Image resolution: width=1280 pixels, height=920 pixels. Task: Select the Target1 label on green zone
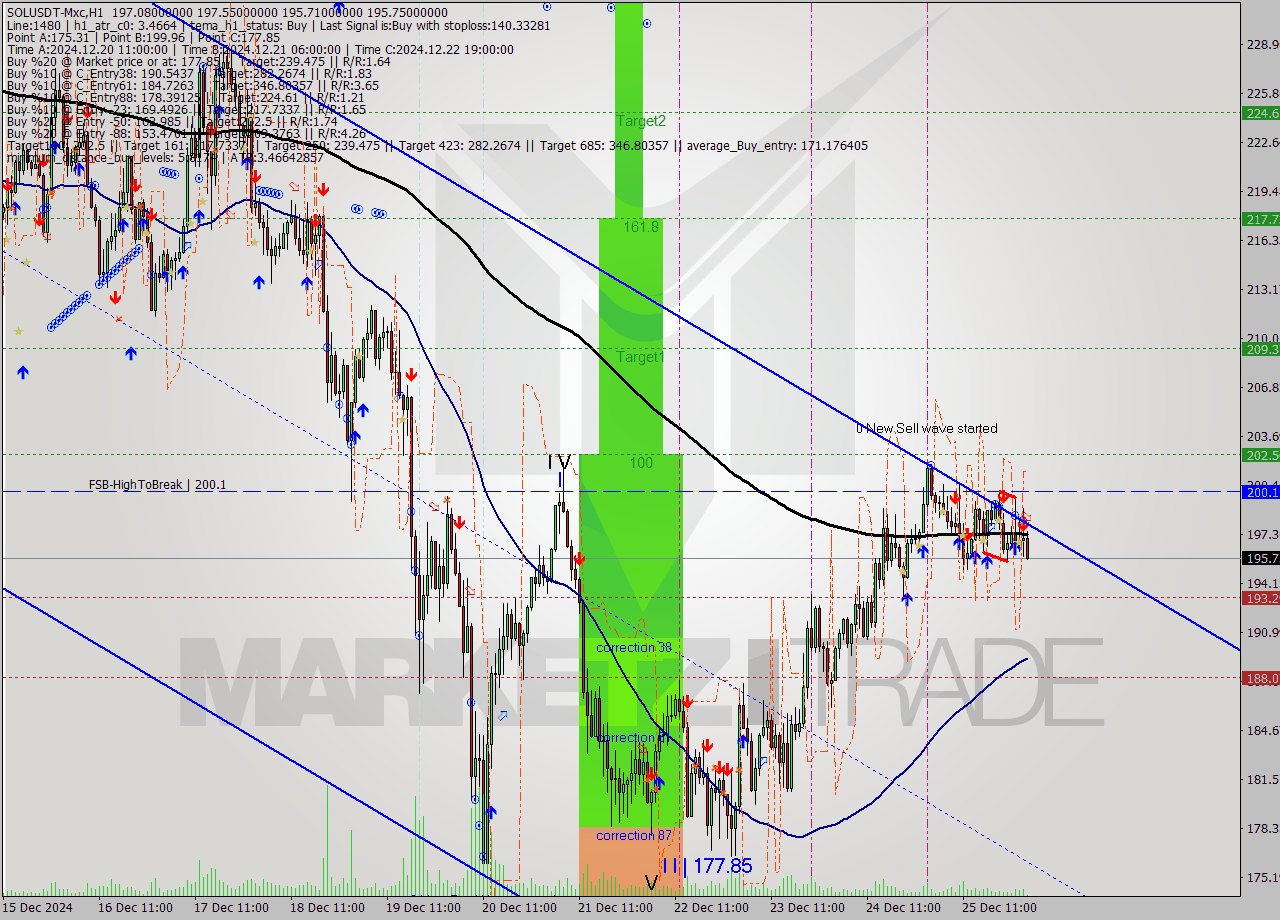pyautogui.click(x=640, y=357)
